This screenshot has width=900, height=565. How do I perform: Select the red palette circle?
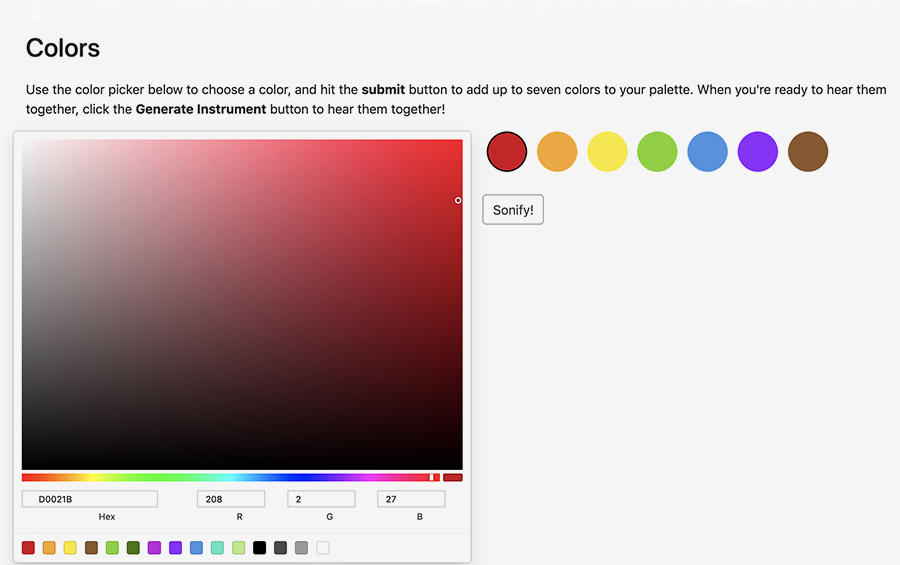click(x=507, y=152)
